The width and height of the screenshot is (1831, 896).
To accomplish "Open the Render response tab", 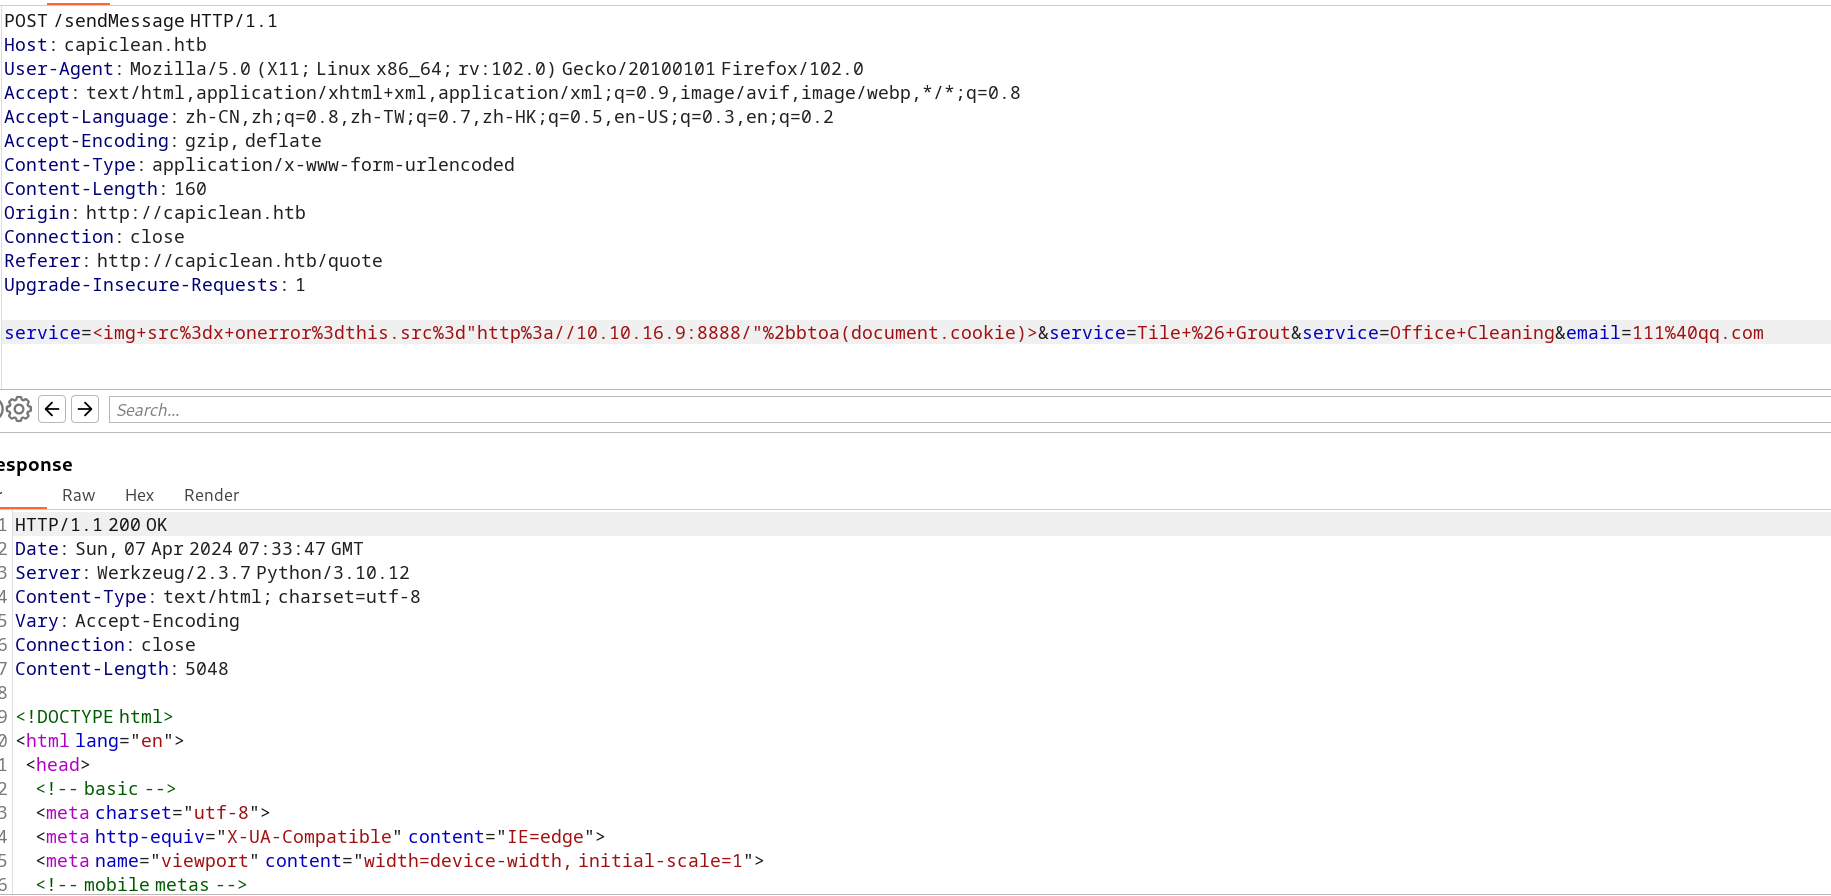I will coord(211,495).
